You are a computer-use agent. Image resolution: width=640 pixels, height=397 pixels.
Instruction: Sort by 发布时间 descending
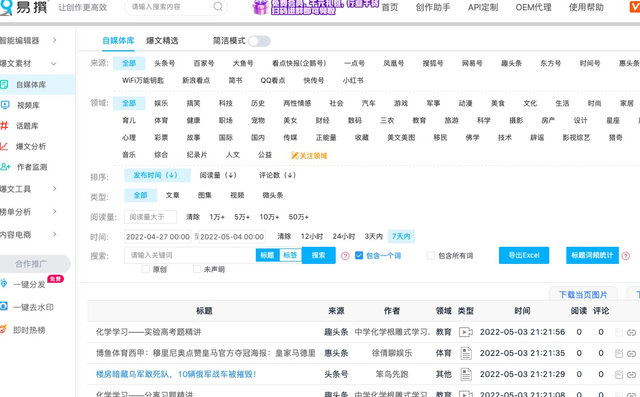tap(157, 175)
